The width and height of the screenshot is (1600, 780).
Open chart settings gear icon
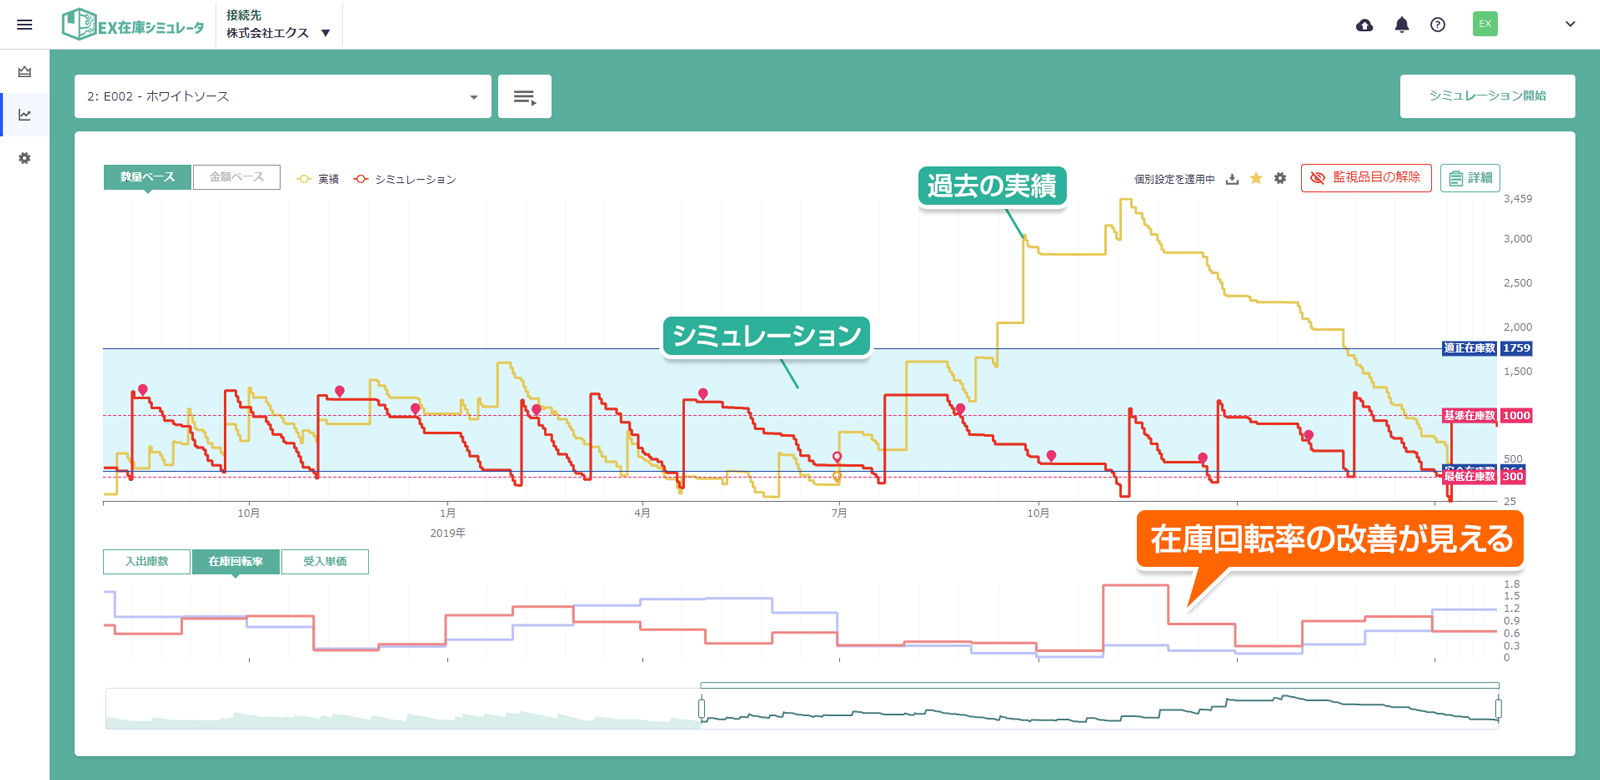tap(1280, 178)
